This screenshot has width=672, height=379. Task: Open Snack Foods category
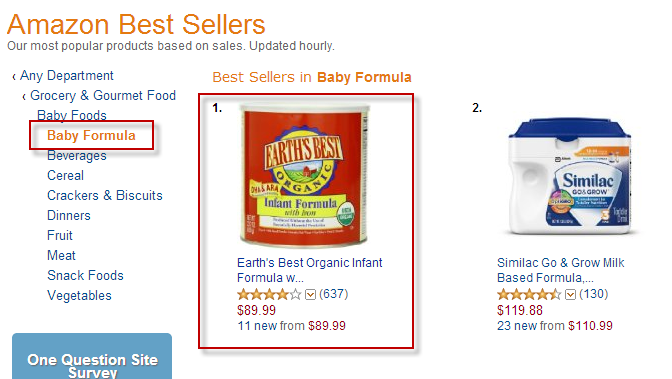pyautogui.click(x=85, y=275)
